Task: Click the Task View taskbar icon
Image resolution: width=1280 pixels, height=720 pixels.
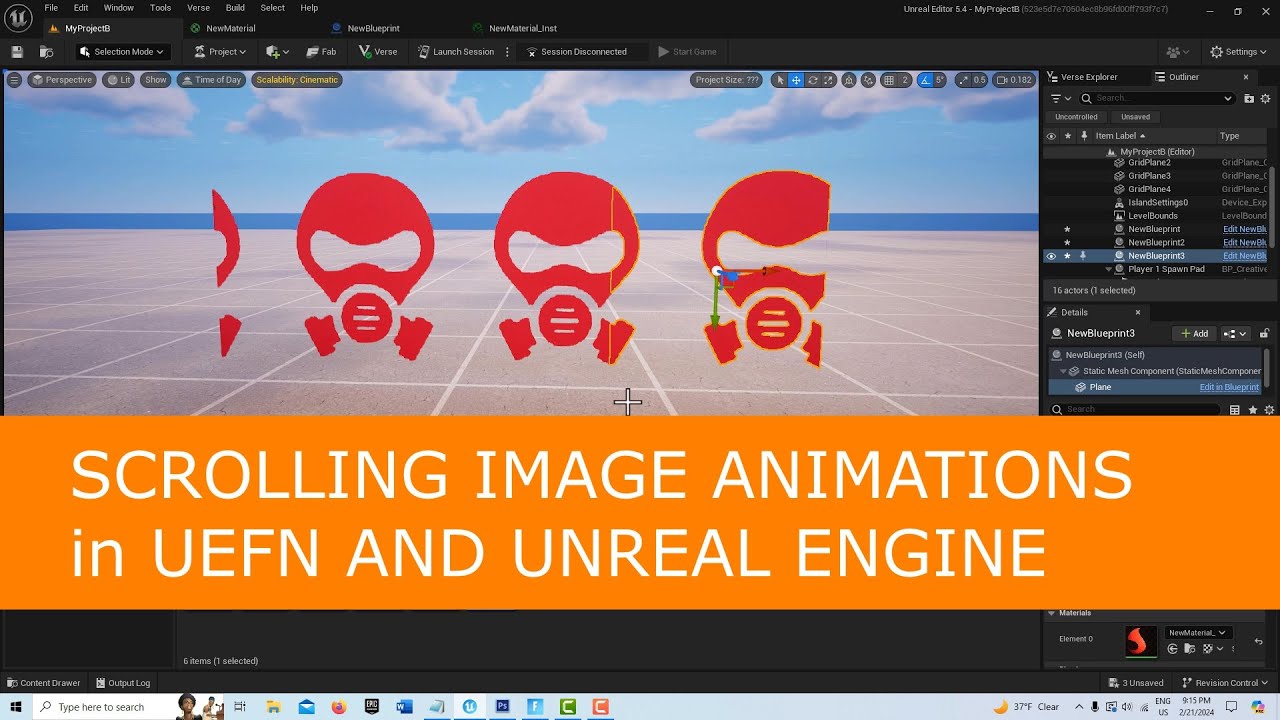Action: tap(240, 707)
